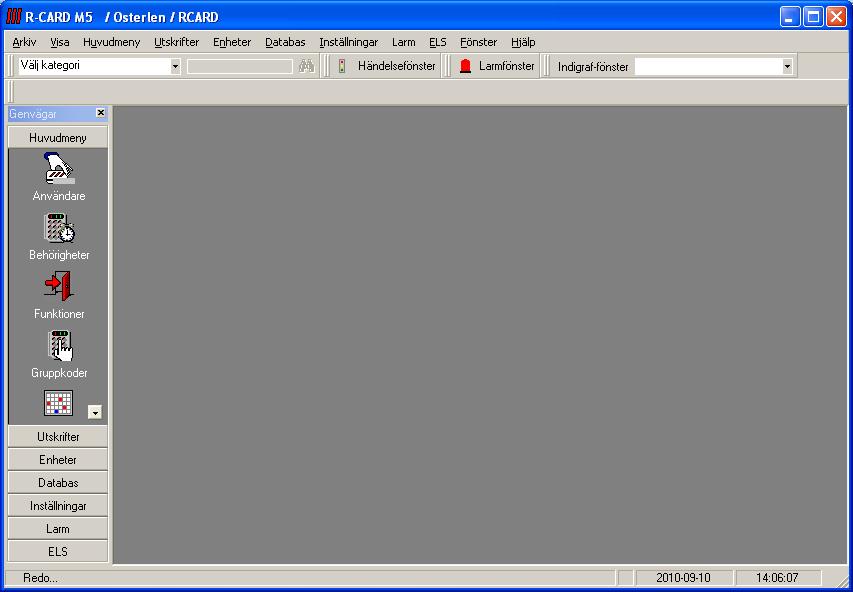
Task: Select Enheter section in Genvägar panel
Action: click(x=58, y=460)
